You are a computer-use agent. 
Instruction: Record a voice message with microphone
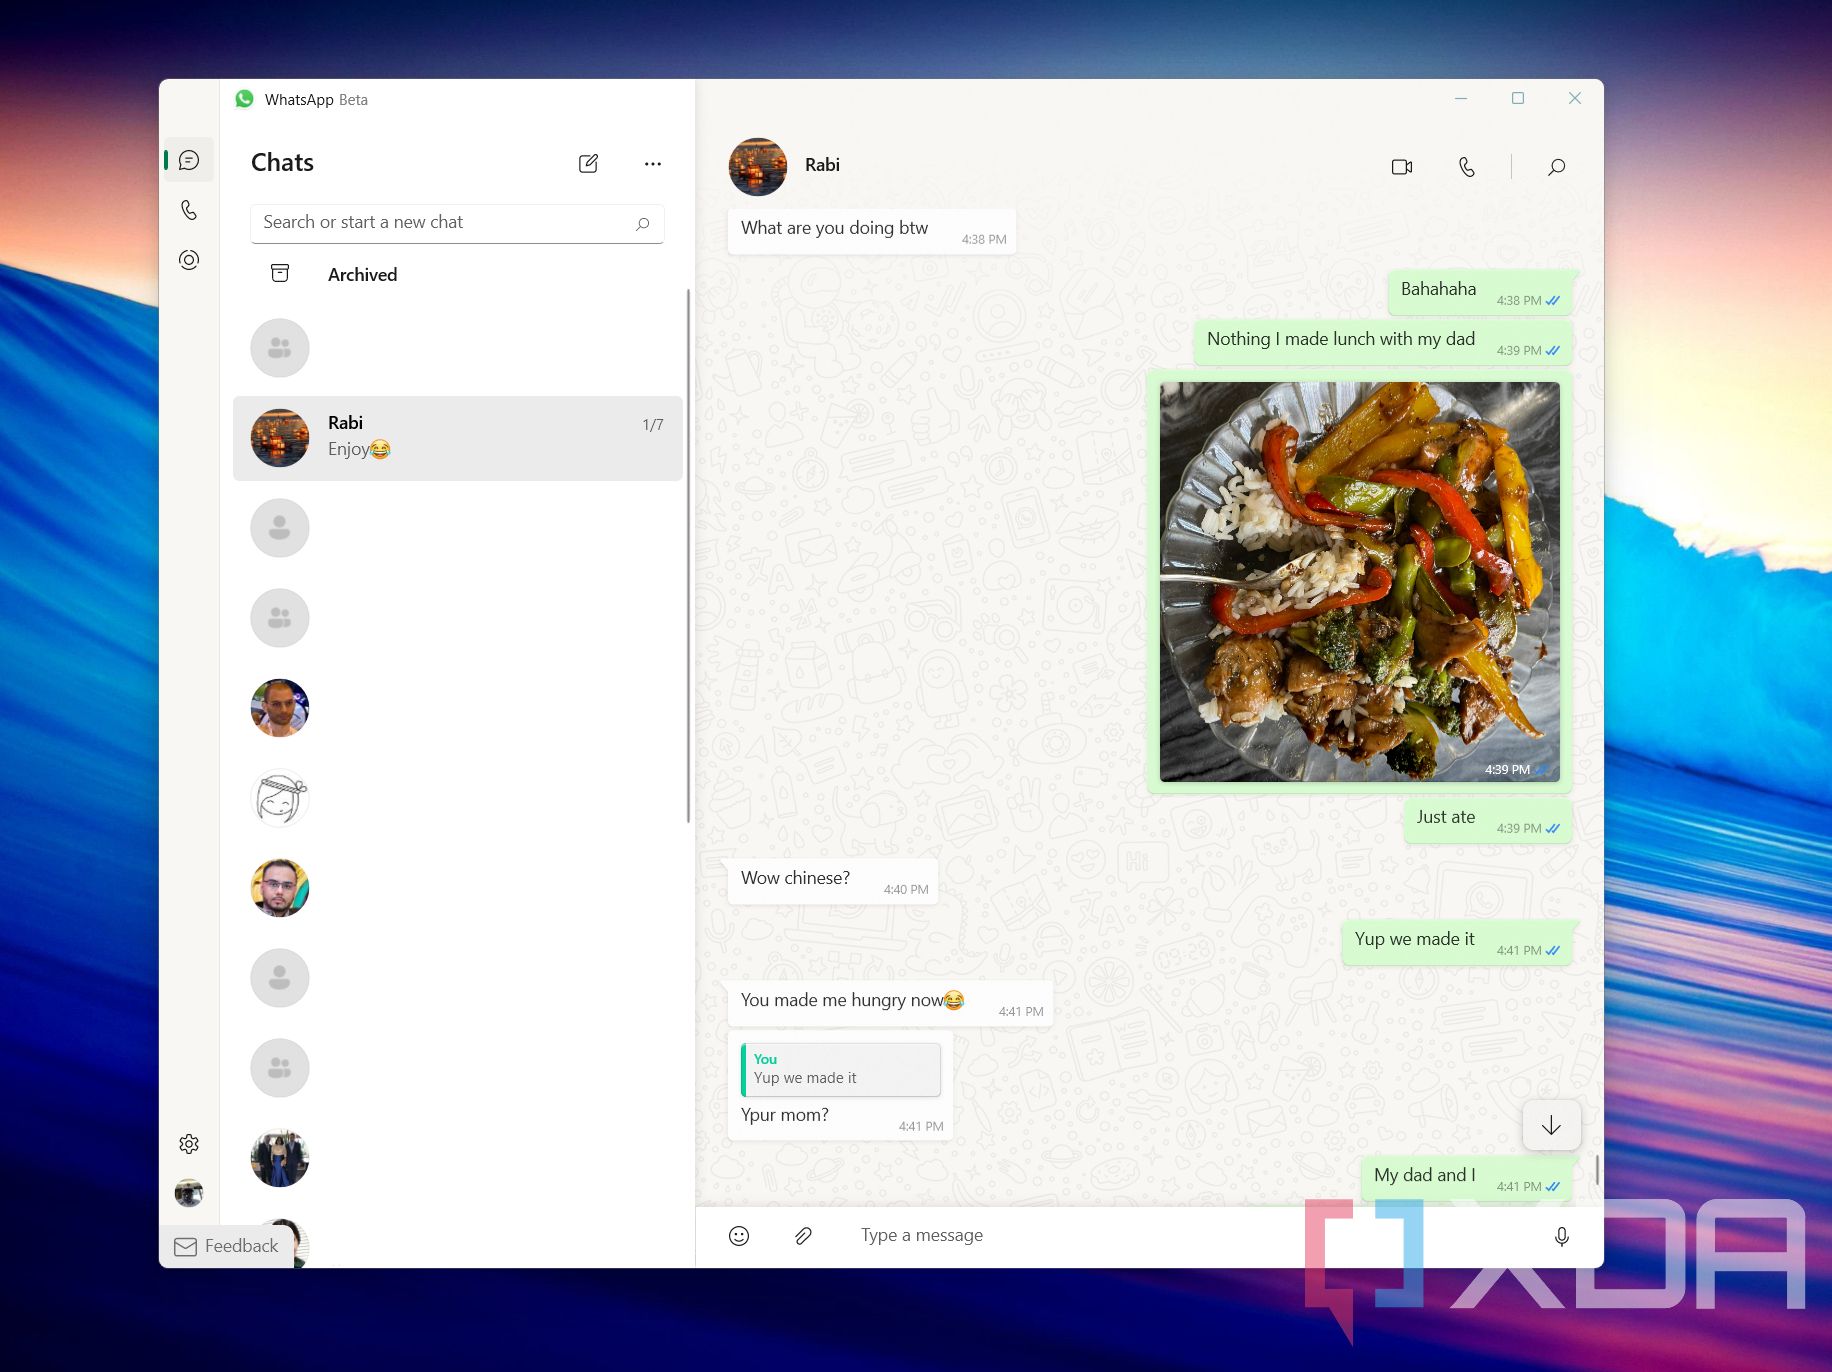pyautogui.click(x=1561, y=1237)
